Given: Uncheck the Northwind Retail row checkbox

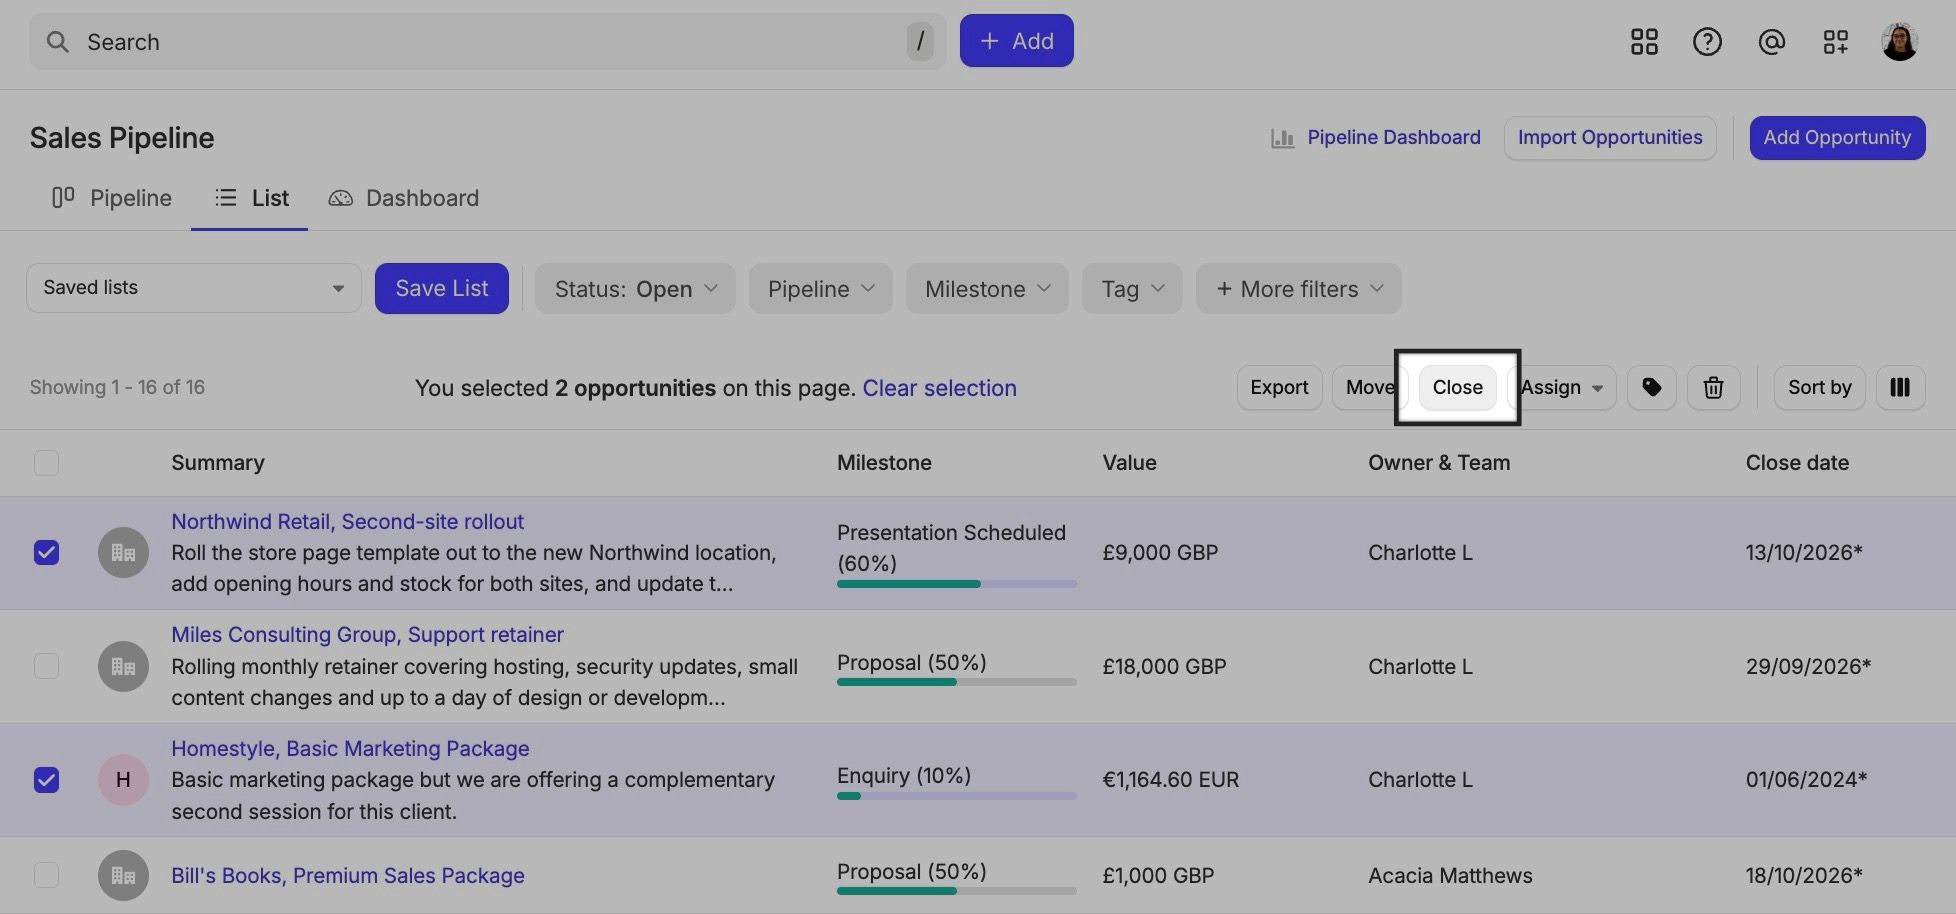Looking at the screenshot, I should (x=46, y=552).
